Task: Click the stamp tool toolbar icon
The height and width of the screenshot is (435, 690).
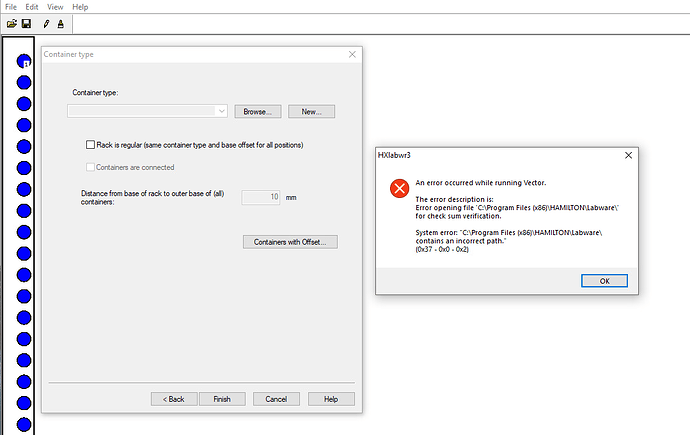Action: point(60,23)
